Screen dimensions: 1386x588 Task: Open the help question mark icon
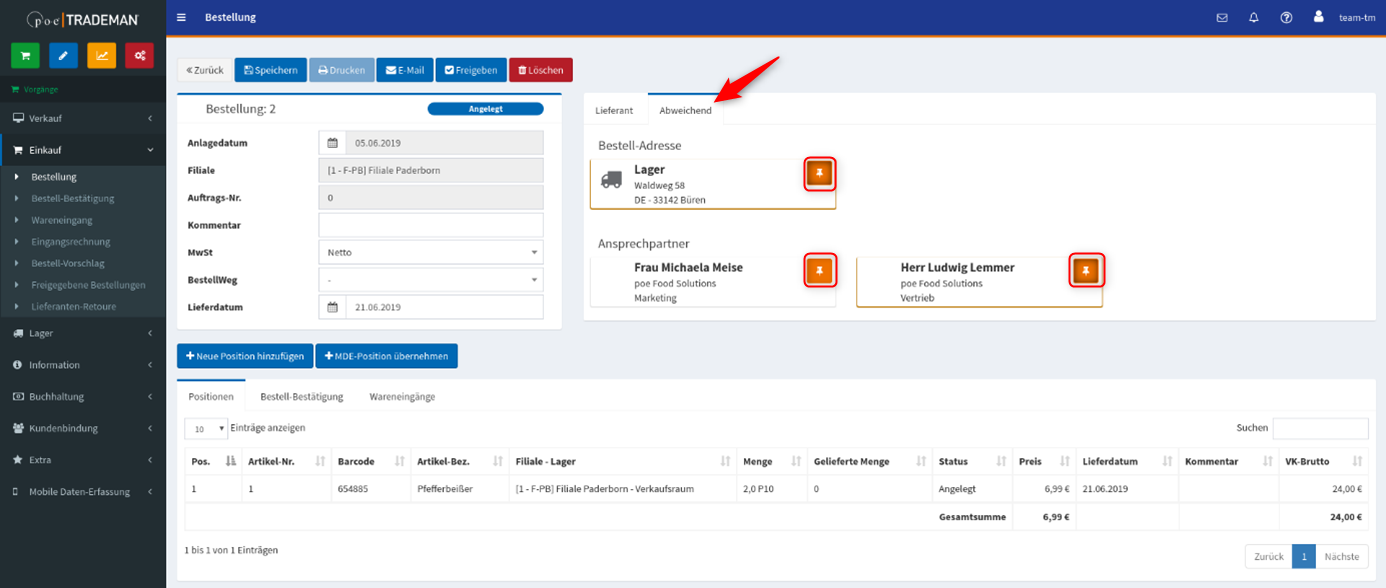pyautogui.click(x=1286, y=18)
